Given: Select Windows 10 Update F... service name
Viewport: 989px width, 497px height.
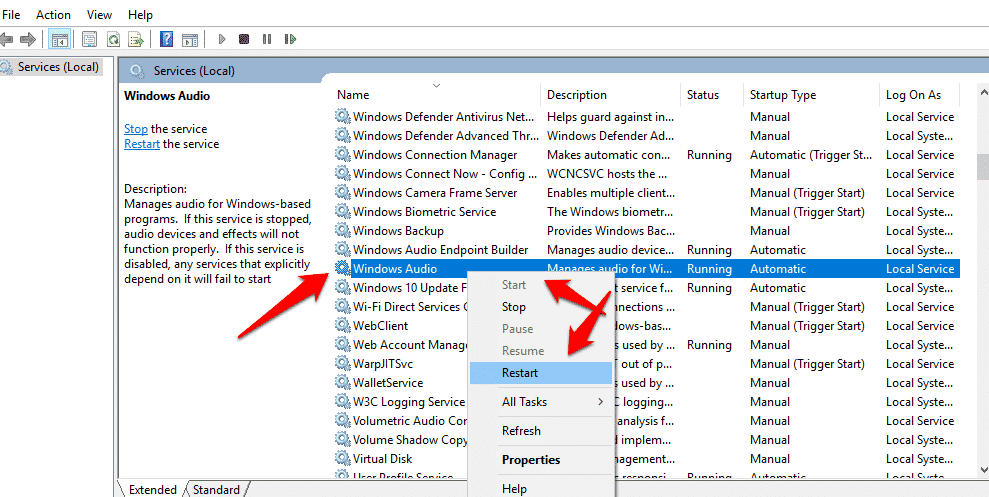Looking at the screenshot, I should click(410, 288).
